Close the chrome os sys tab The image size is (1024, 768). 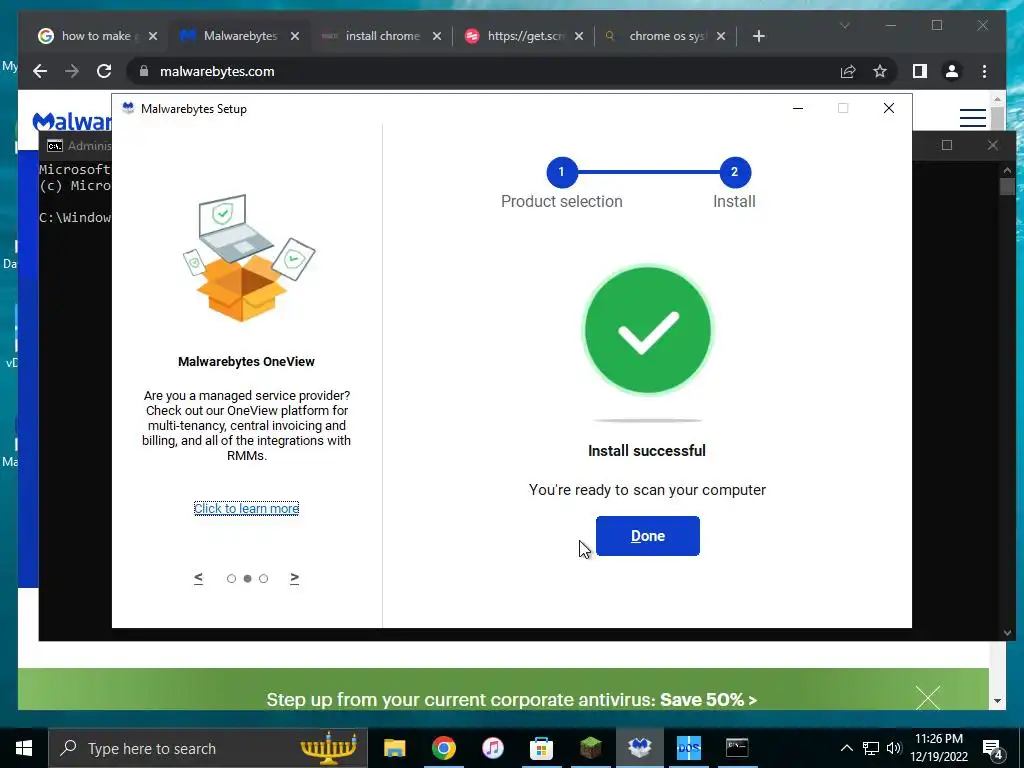tap(721, 36)
